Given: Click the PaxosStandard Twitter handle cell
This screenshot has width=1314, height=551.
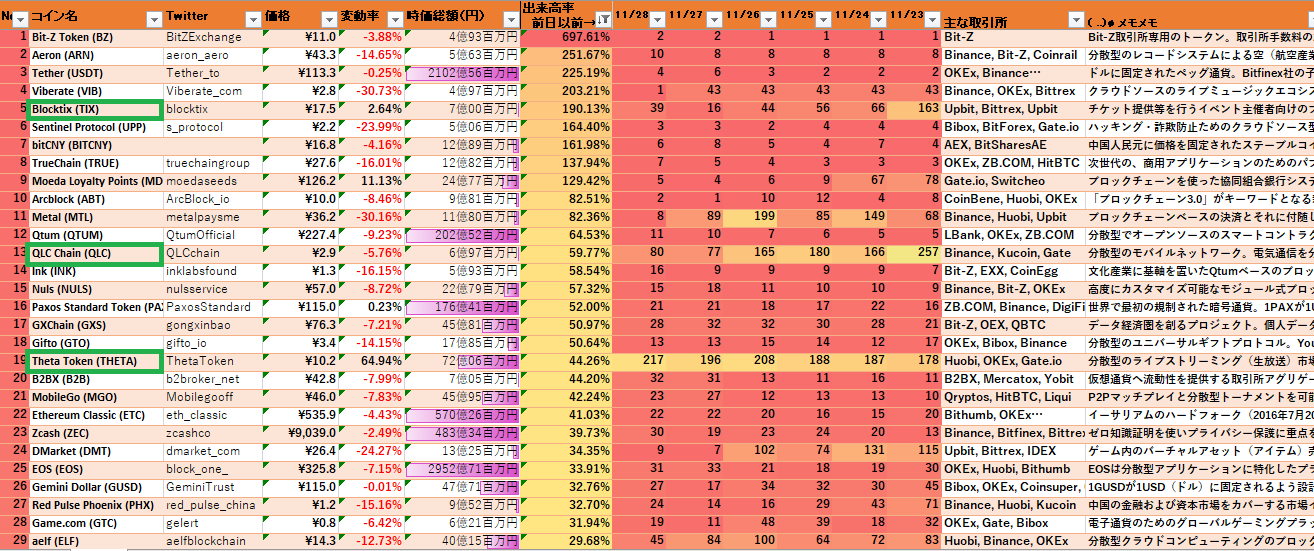Looking at the screenshot, I should [213, 307].
